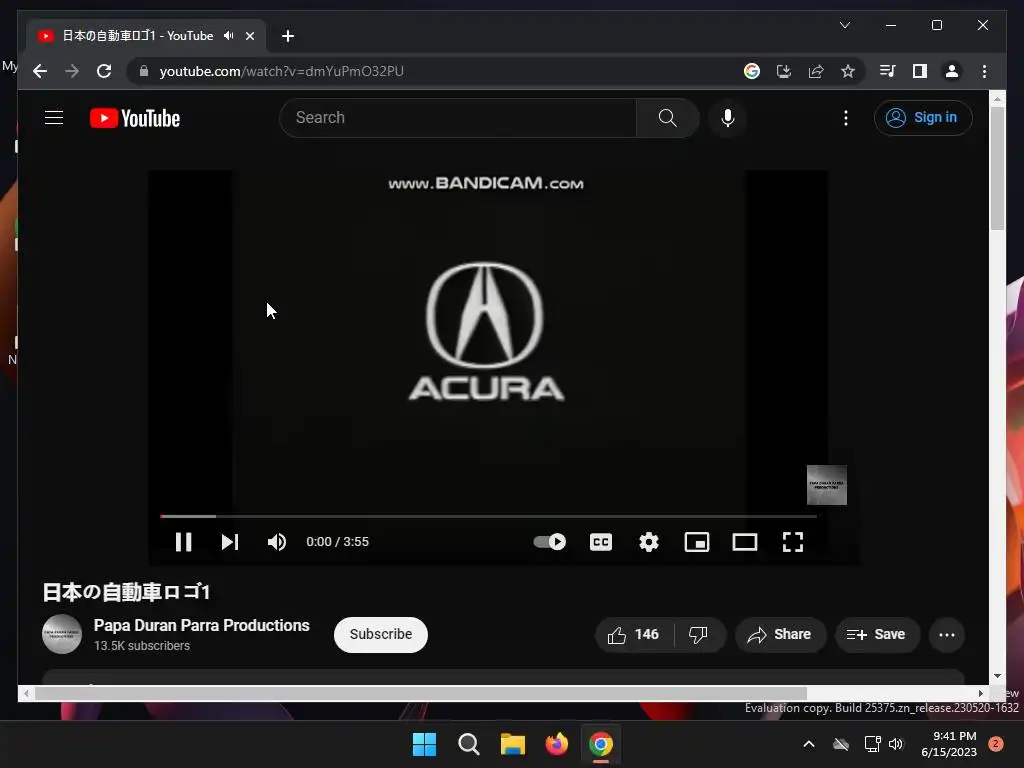Enter full screen mode
1024x768 pixels.
(793, 542)
